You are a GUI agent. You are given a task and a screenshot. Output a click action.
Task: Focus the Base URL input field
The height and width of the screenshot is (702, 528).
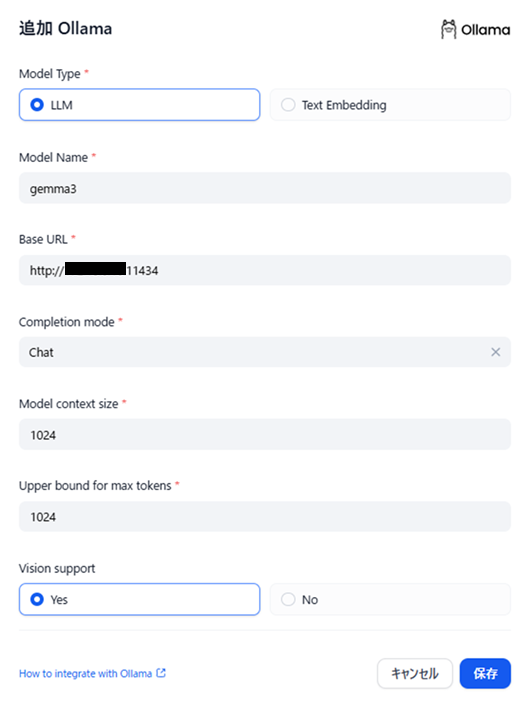pyautogui.click(x=265, y=270)
